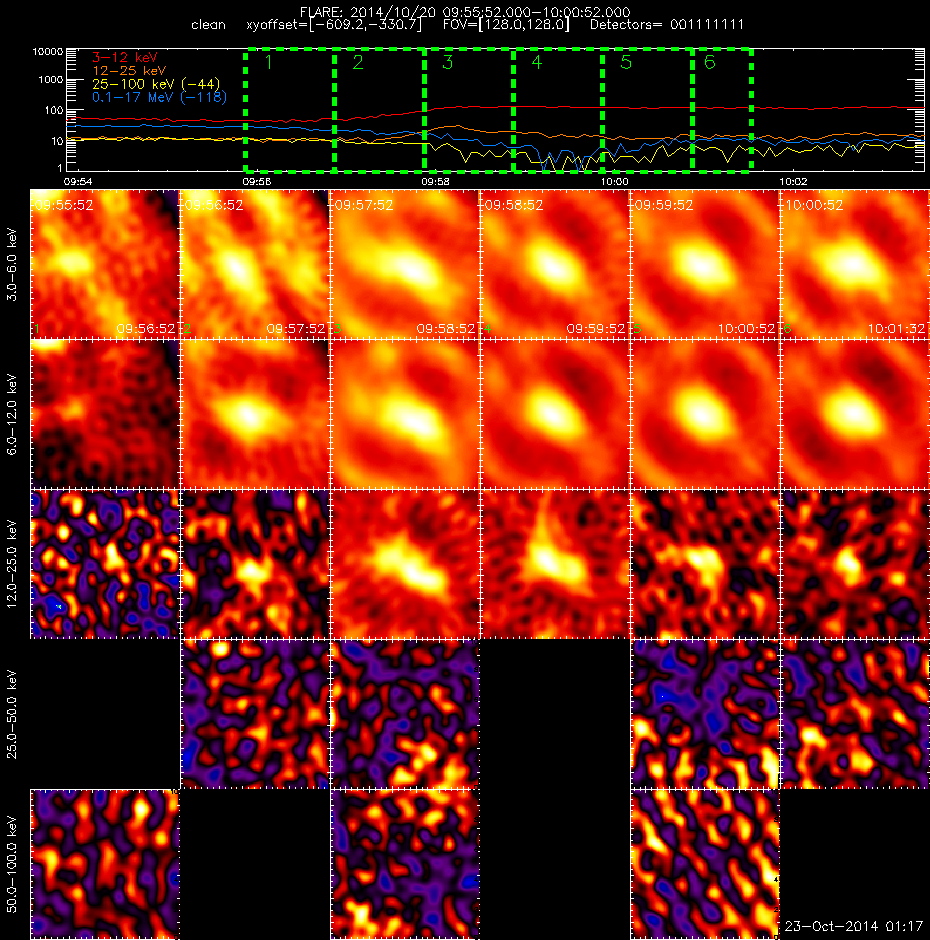Pick the 12.0-25.0 keV image in interval 6 column
The width and height of the screenshot is (930, 940).
point(855,564)
